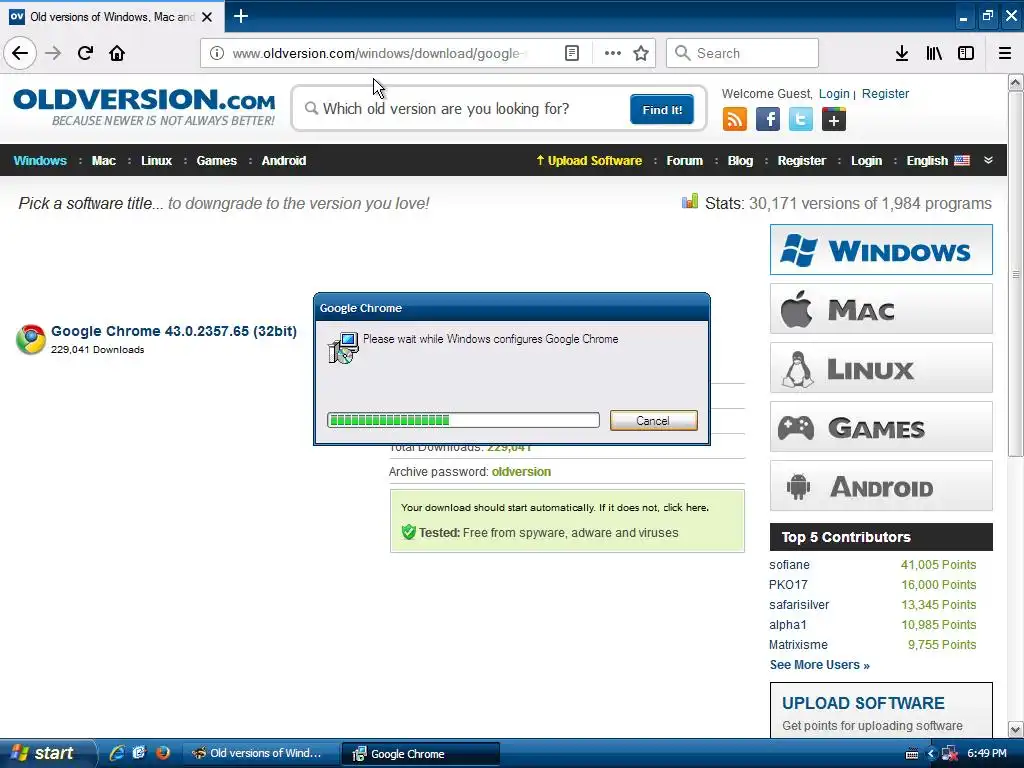This screenshot has width=1024, height=768.
Task: Open the Windows start button
Action: pos(47,753)
